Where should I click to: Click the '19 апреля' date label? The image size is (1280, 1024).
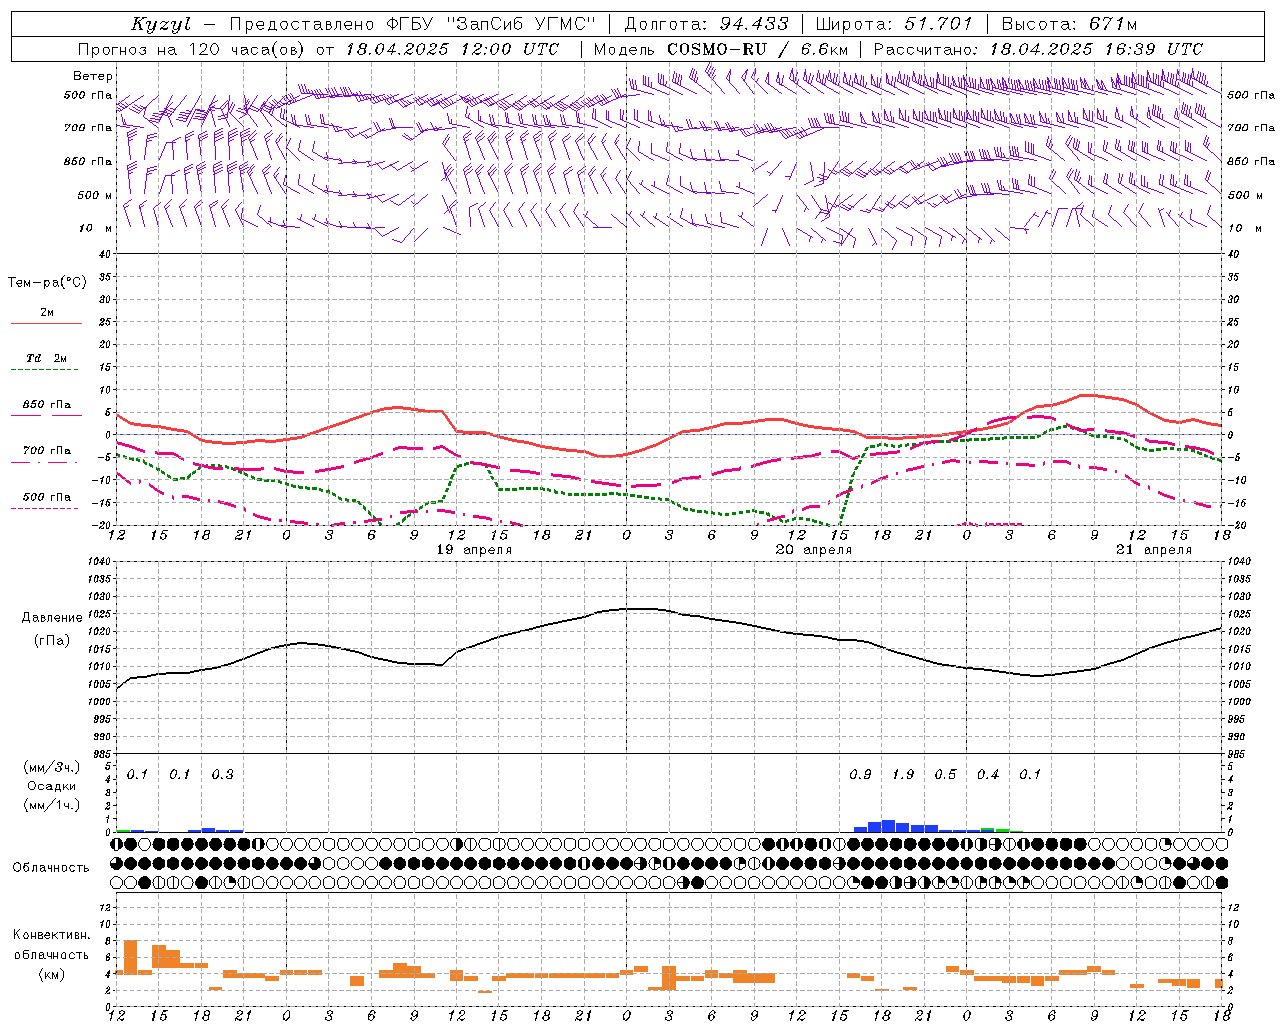[474, 550]
